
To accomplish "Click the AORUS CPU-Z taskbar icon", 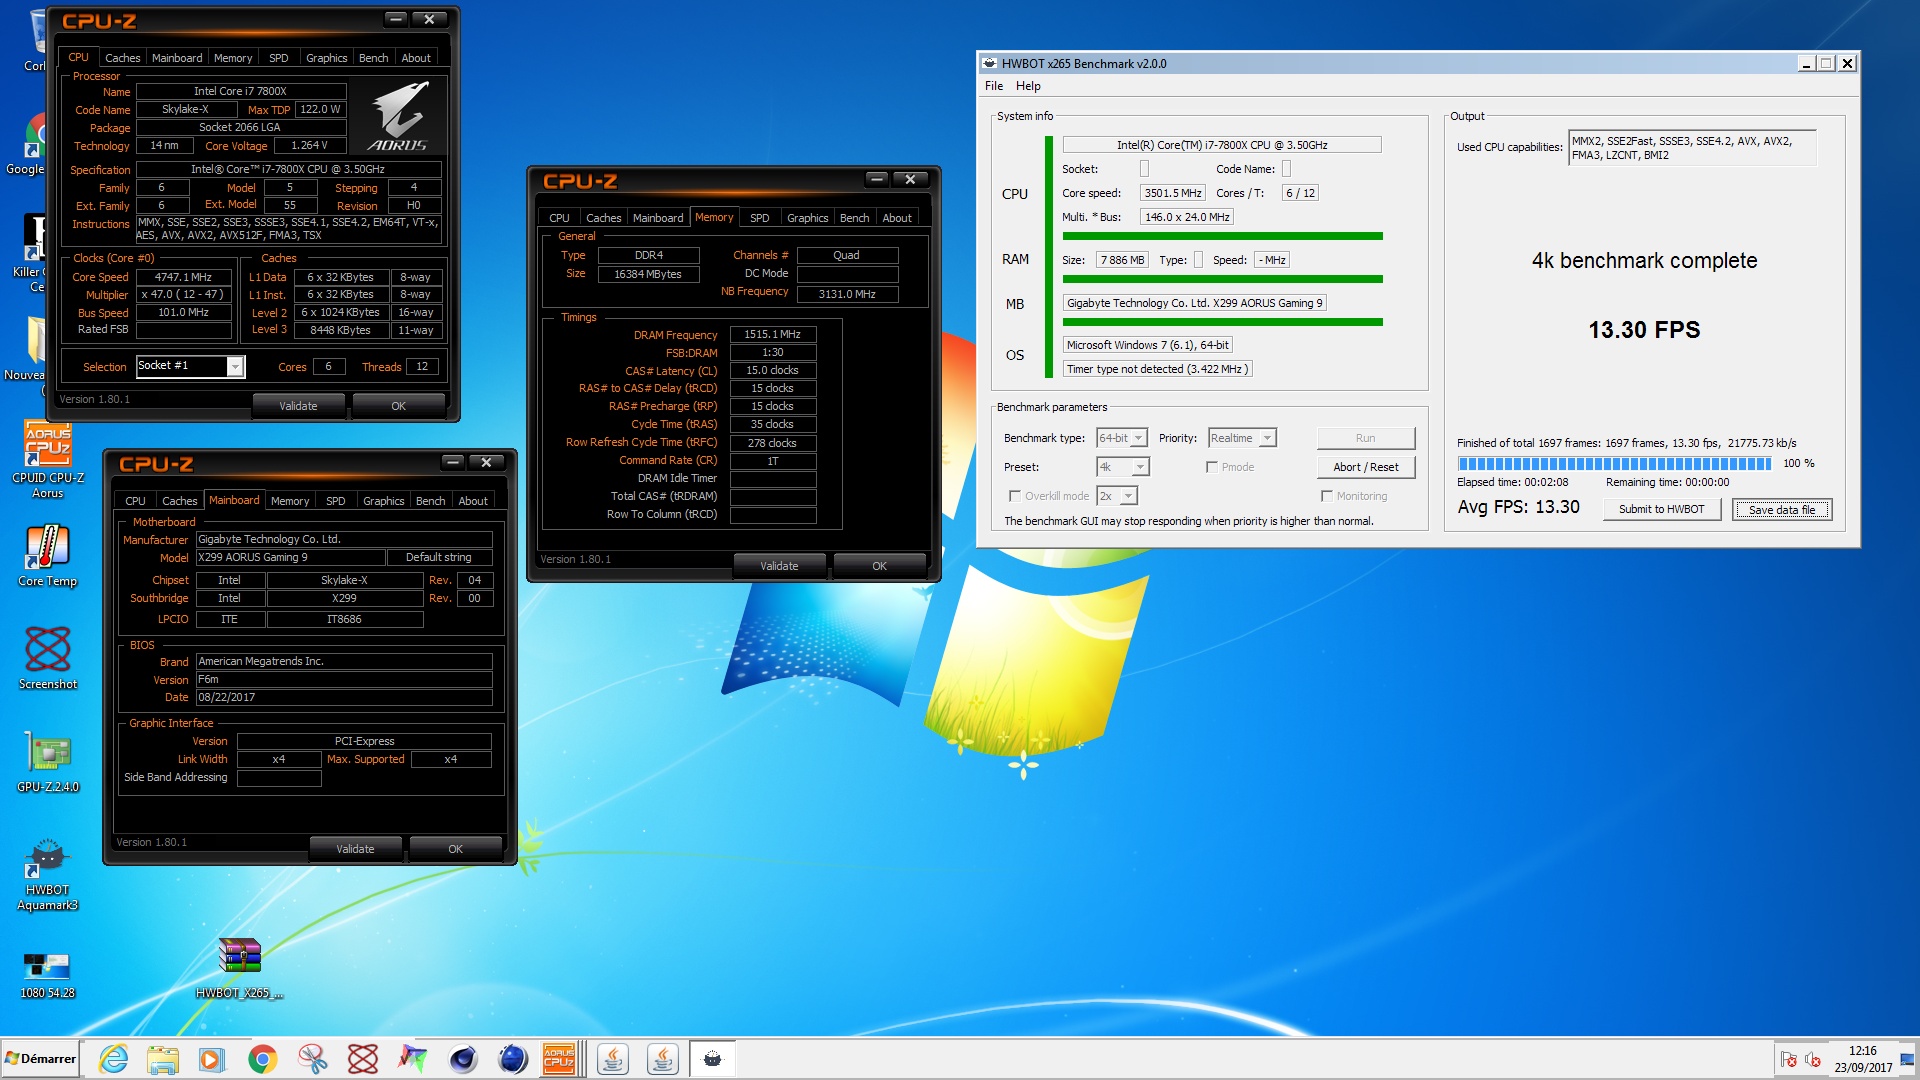I will pos(559,1059).
